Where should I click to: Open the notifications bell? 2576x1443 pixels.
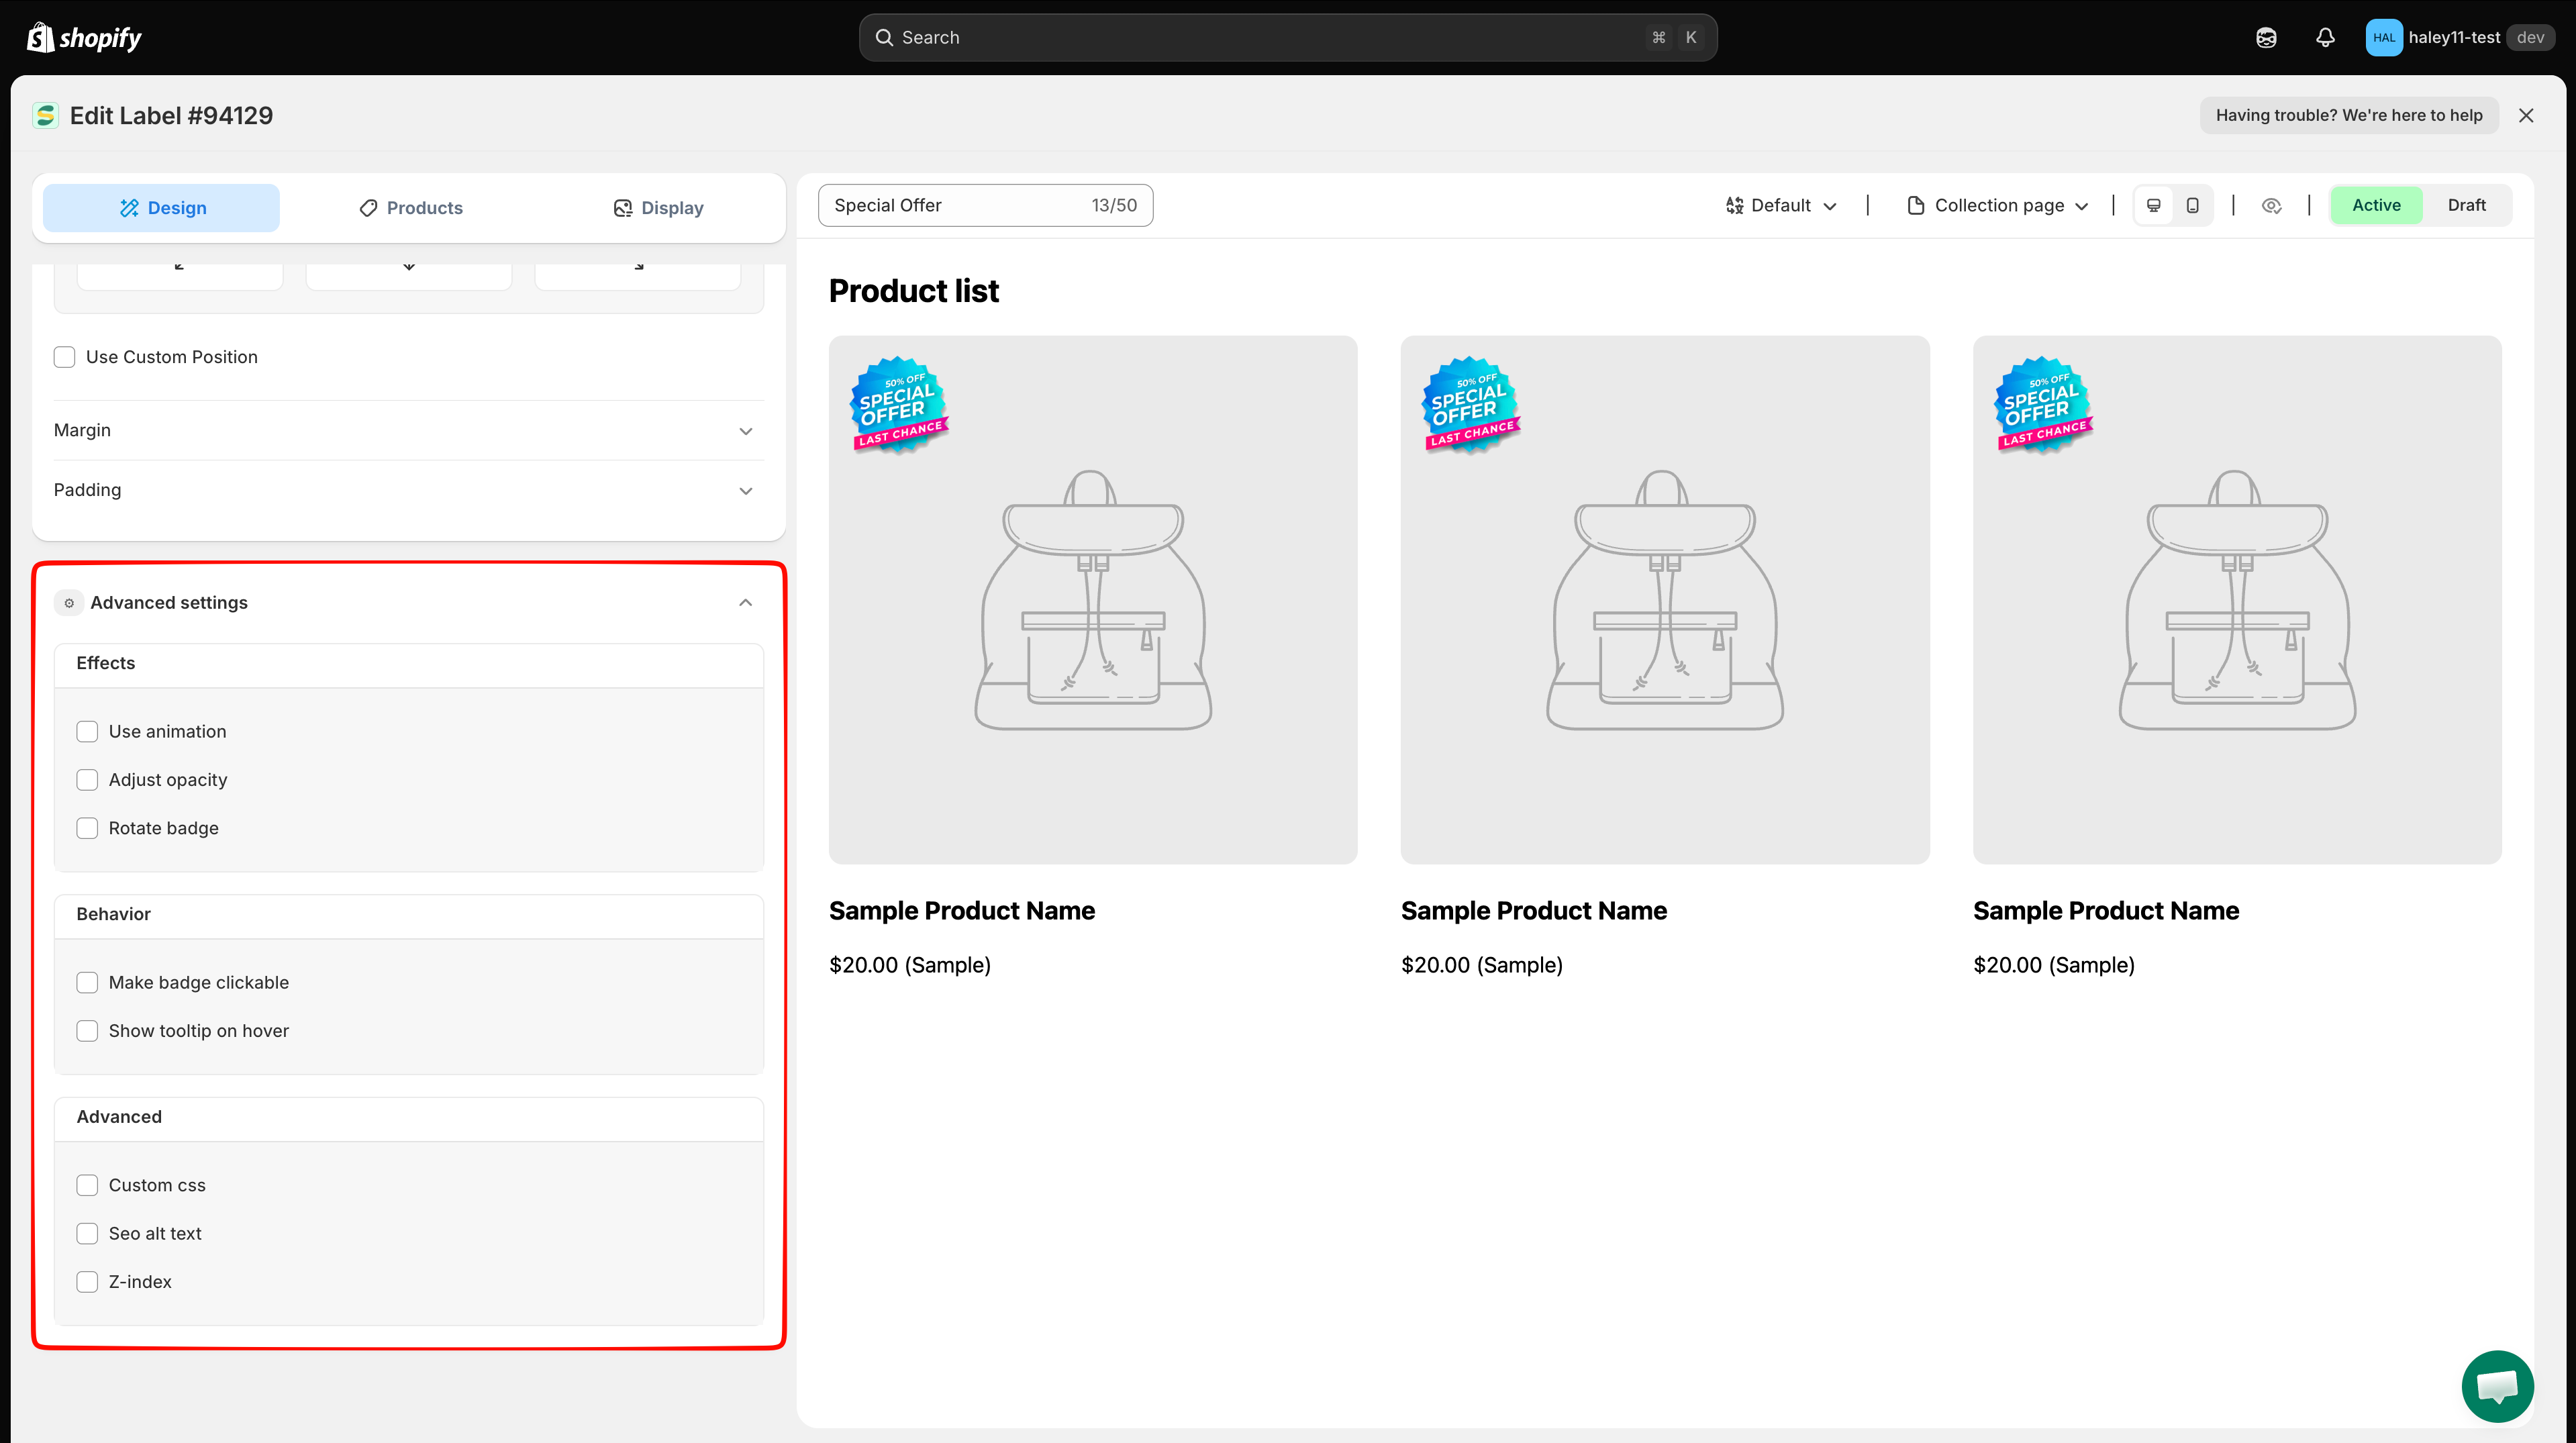pyautogui.click(x=2325, y=37)
